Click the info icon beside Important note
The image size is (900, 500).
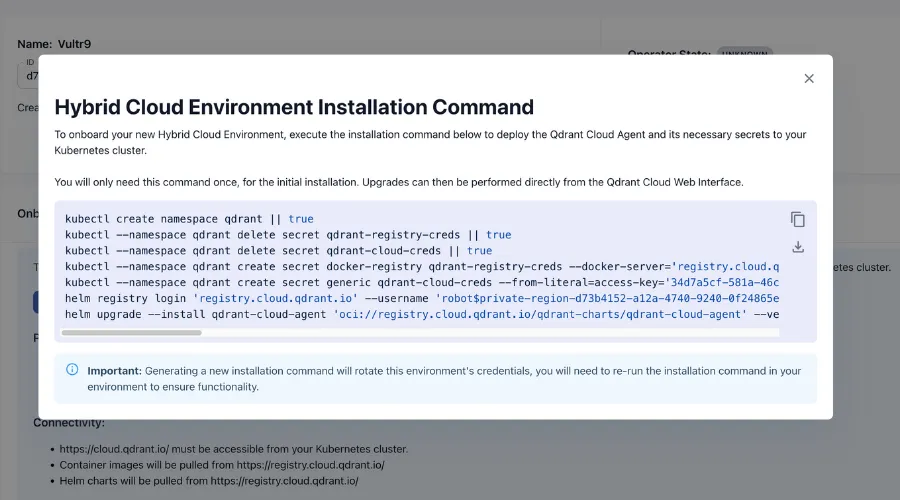(72, 369)
